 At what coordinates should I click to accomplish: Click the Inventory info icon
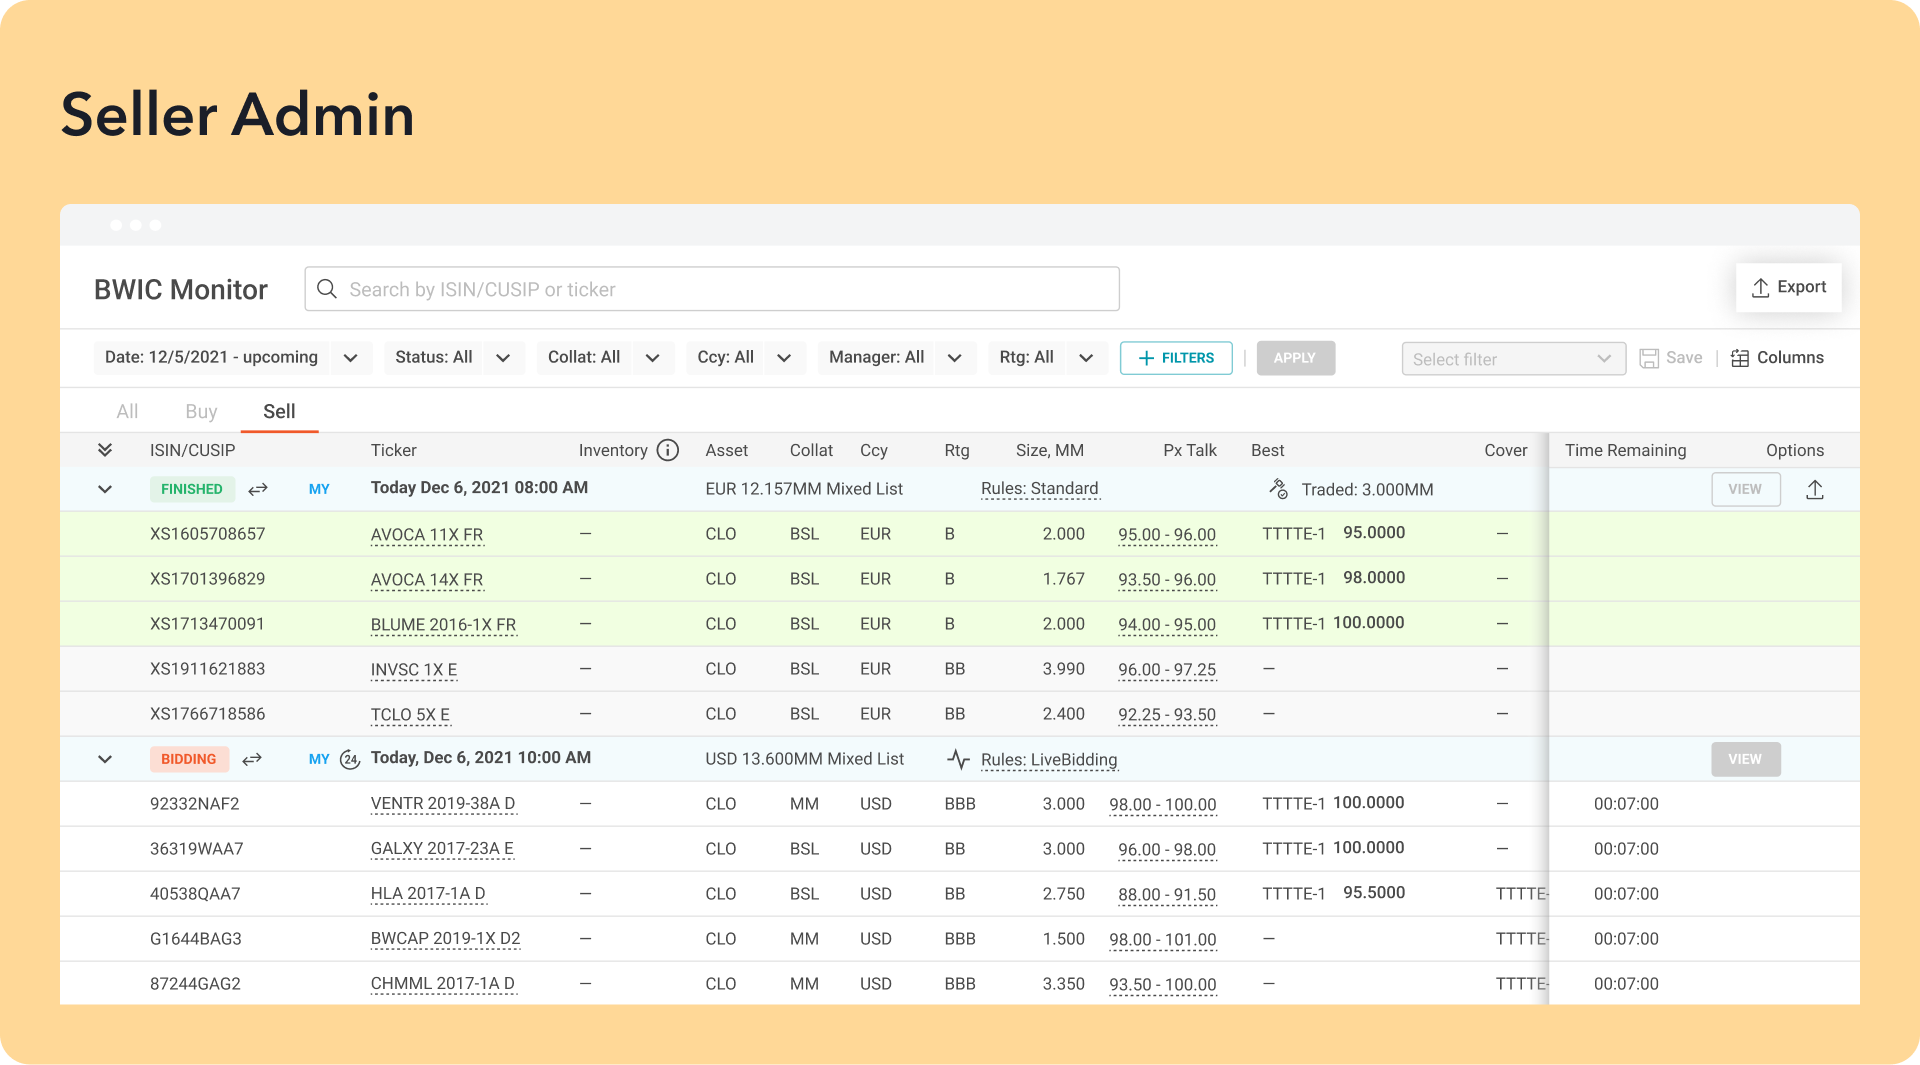tap(667, 450)
